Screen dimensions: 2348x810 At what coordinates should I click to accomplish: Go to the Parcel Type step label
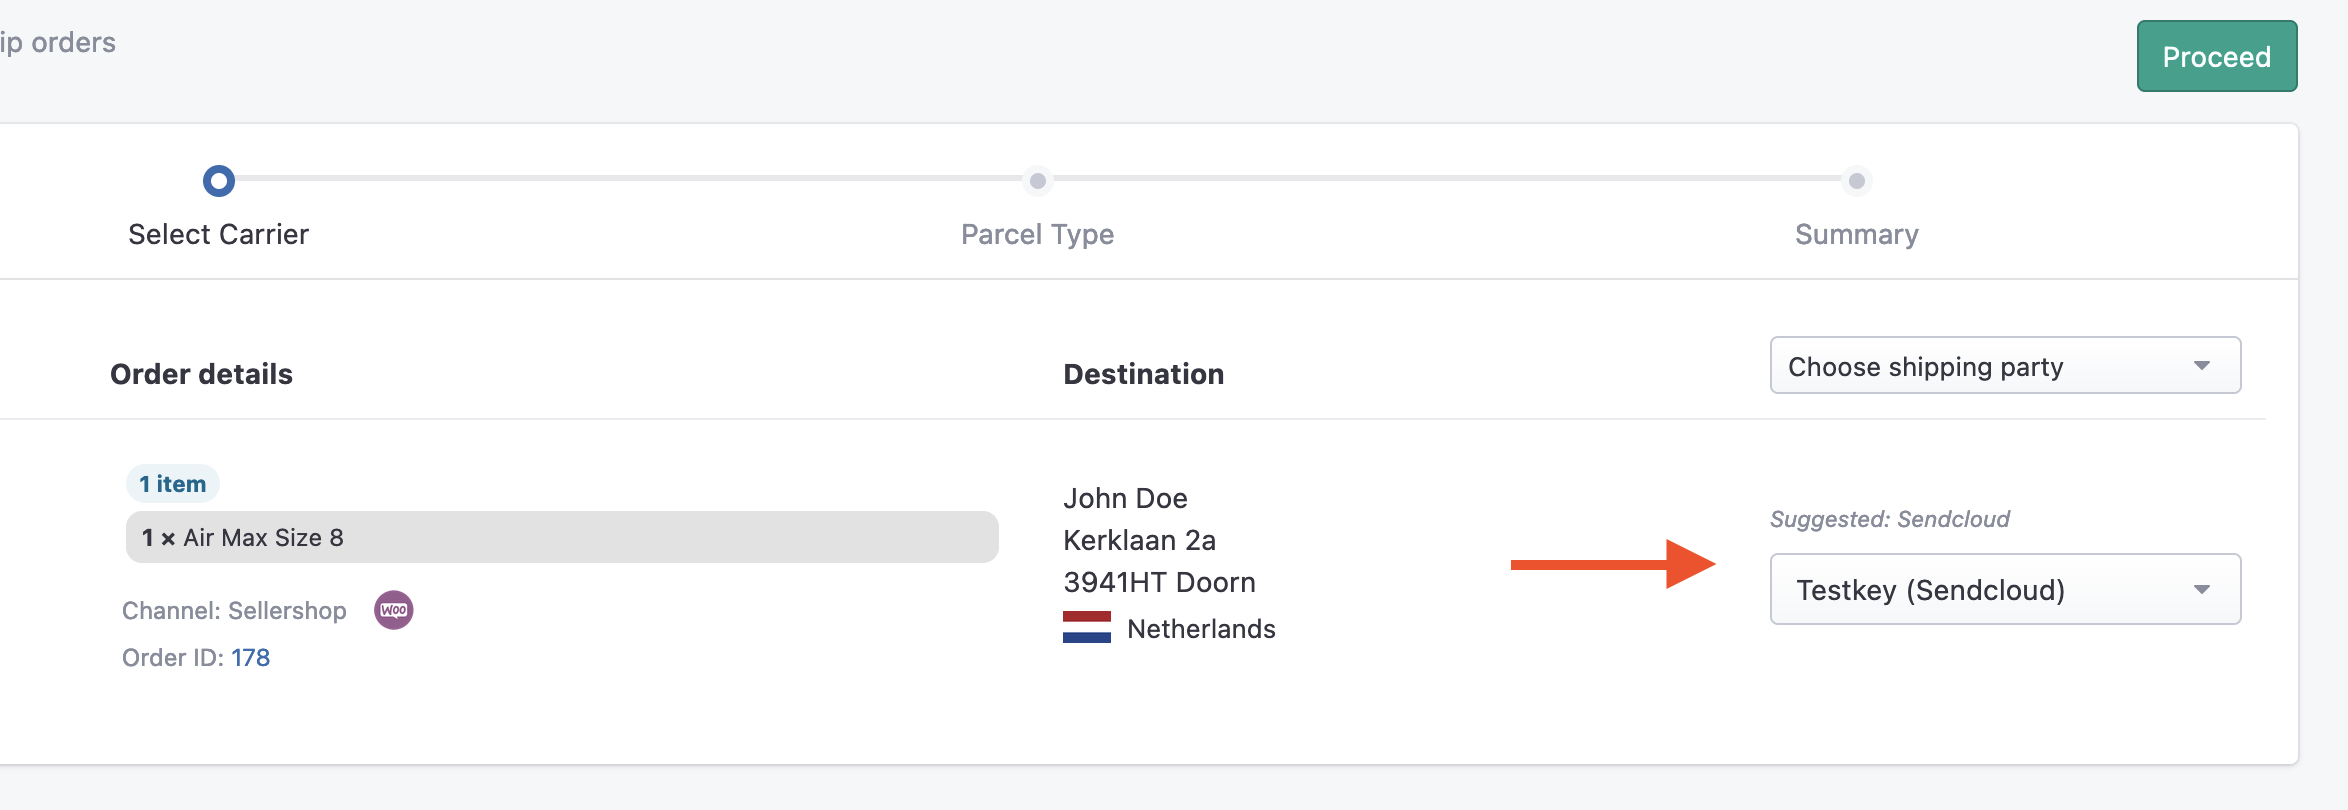[1038, 234]
